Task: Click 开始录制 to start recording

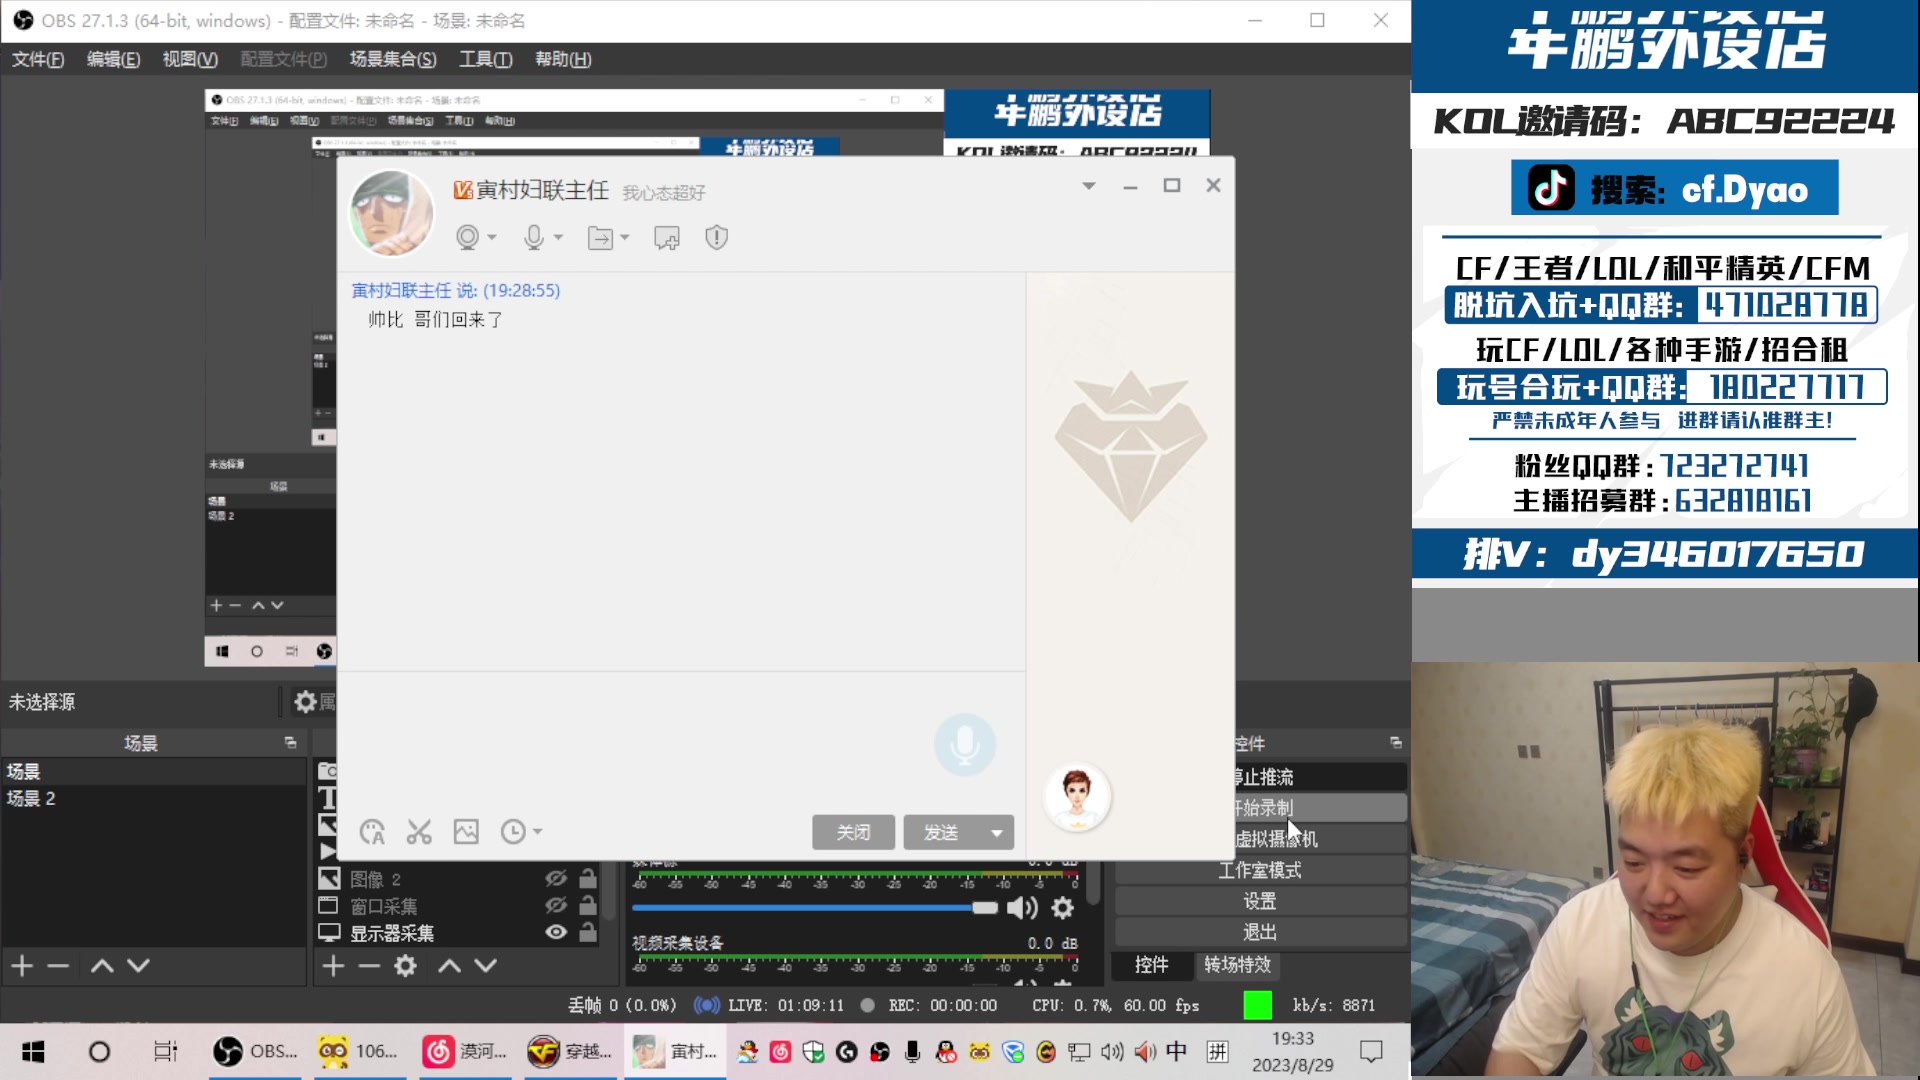Action: coord(1321,808)
